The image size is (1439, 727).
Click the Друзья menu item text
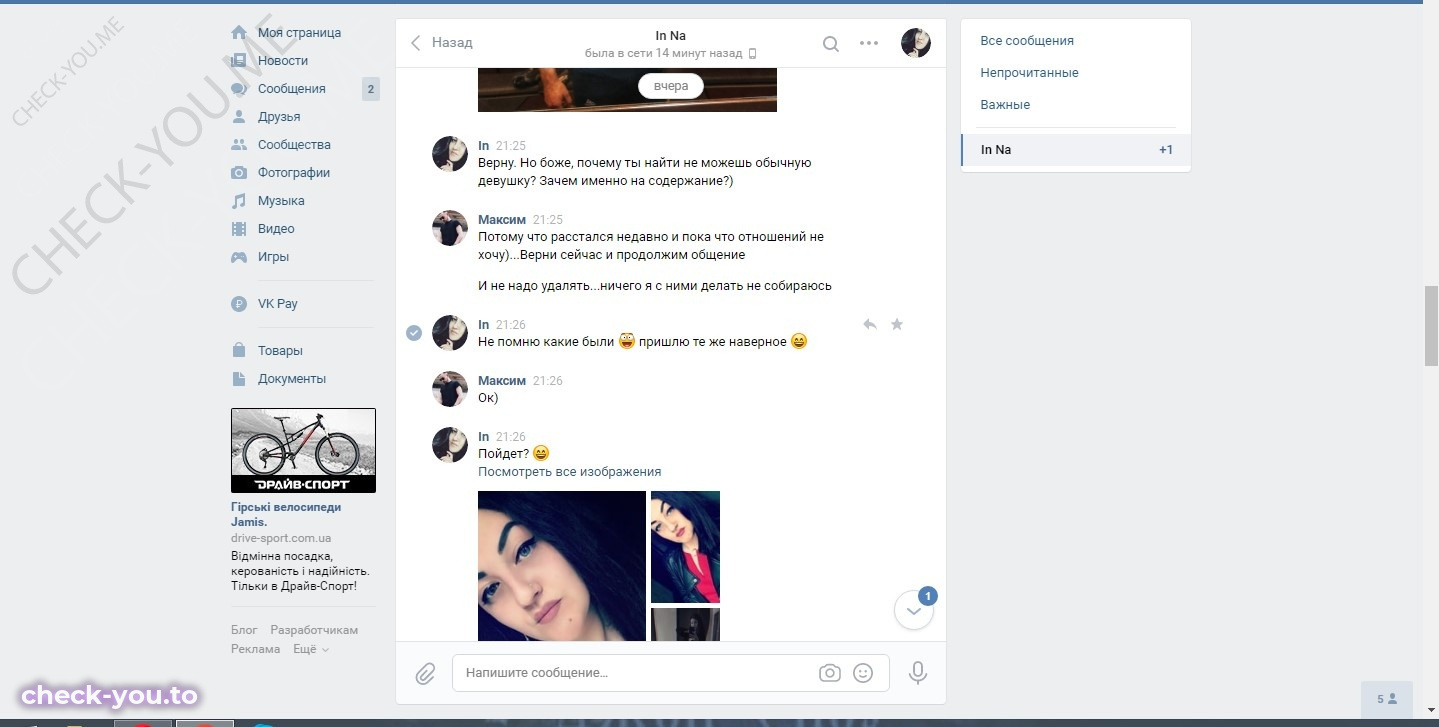279,117
